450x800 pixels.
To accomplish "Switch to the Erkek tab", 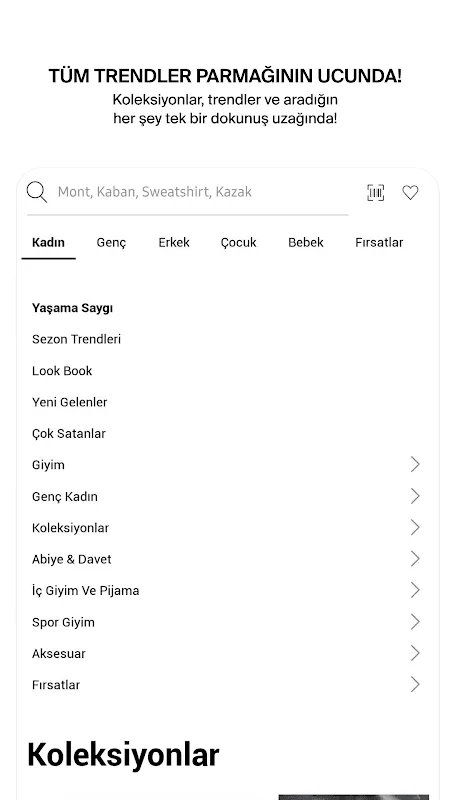I will point(174,242).
